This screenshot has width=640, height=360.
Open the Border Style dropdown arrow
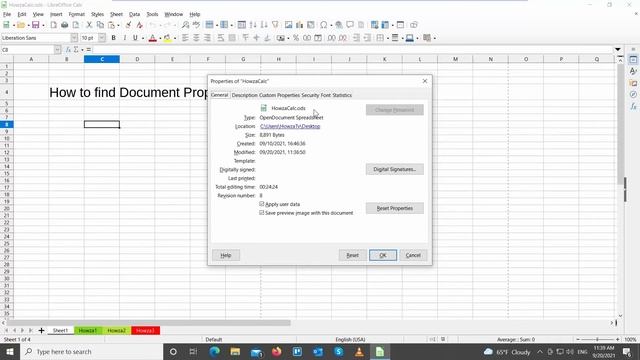point(402,38)
